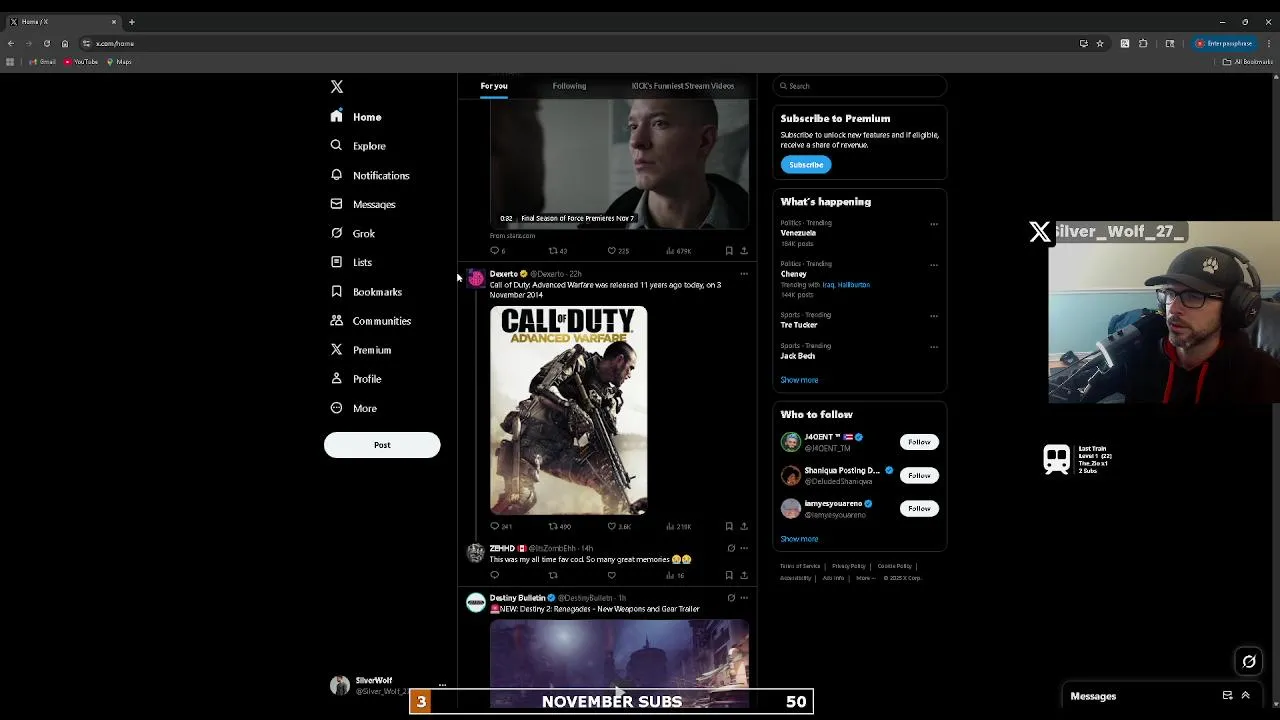Open the Jack Bech trending topic
The image size is (1280, 720).
[x=798, y=356]
